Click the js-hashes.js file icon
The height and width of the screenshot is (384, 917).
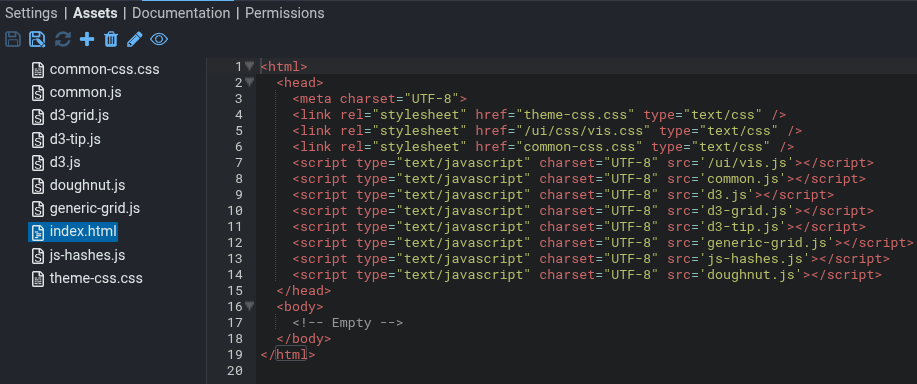pyautogui.click(x=38, y=255)
